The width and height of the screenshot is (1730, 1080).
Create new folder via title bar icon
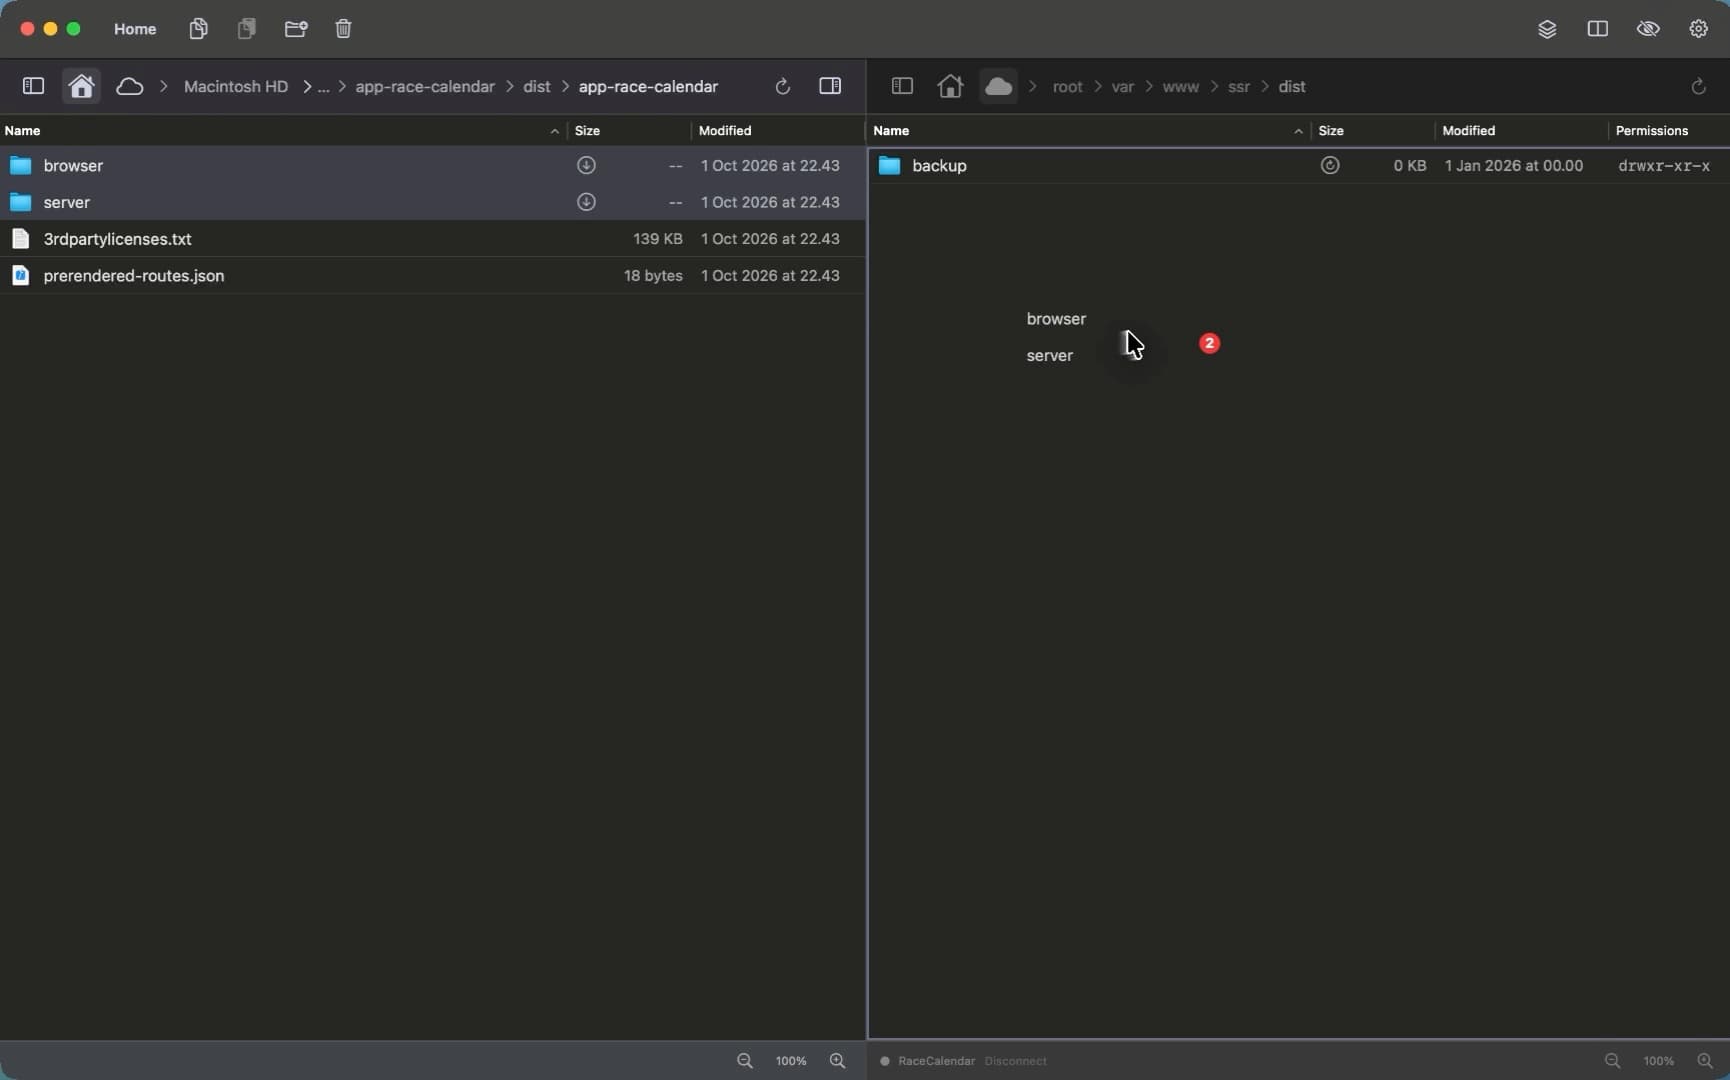coord(296,29)
